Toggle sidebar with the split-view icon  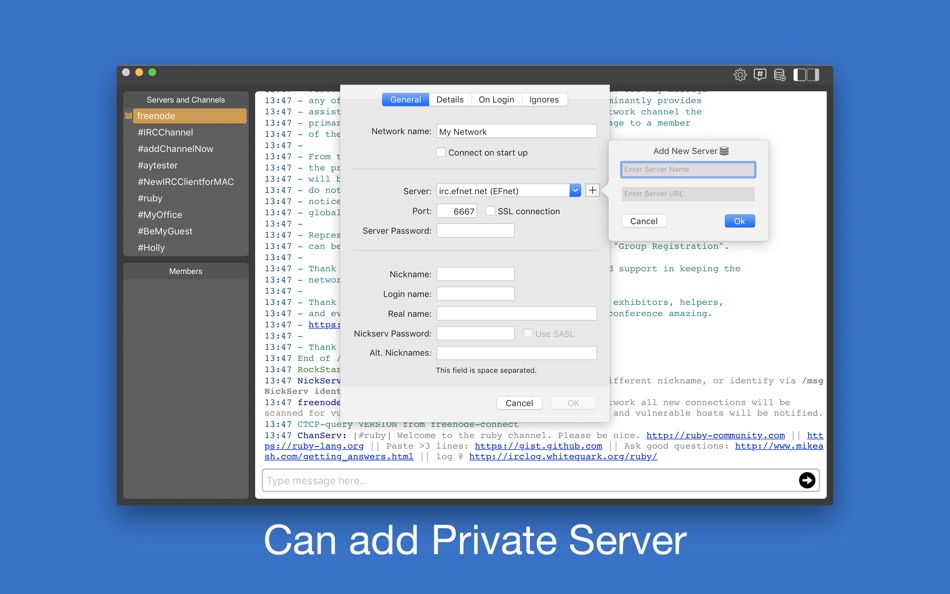[x=806, y=75]
